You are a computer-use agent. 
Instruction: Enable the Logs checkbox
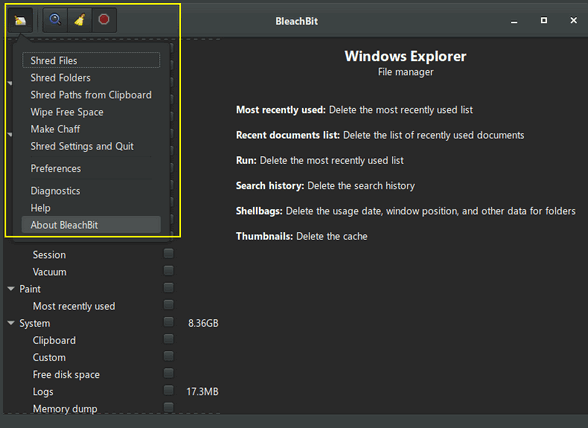169,390
